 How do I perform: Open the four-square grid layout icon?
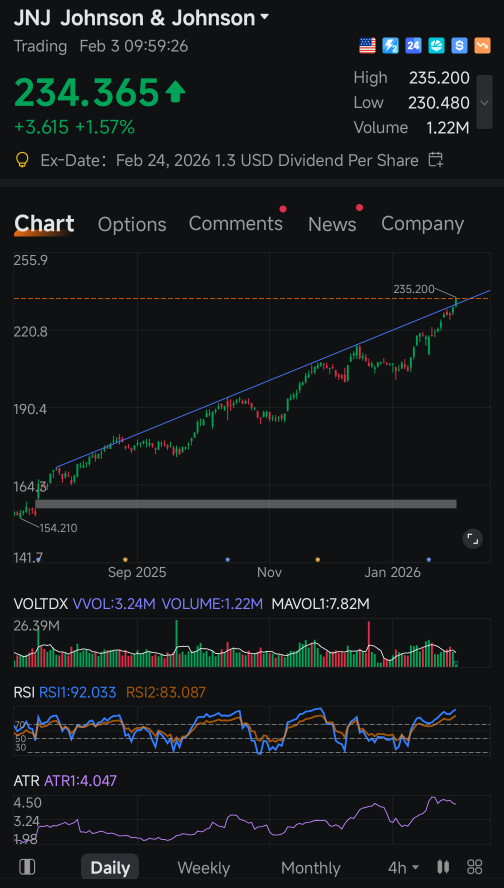[x=474, y=866]
